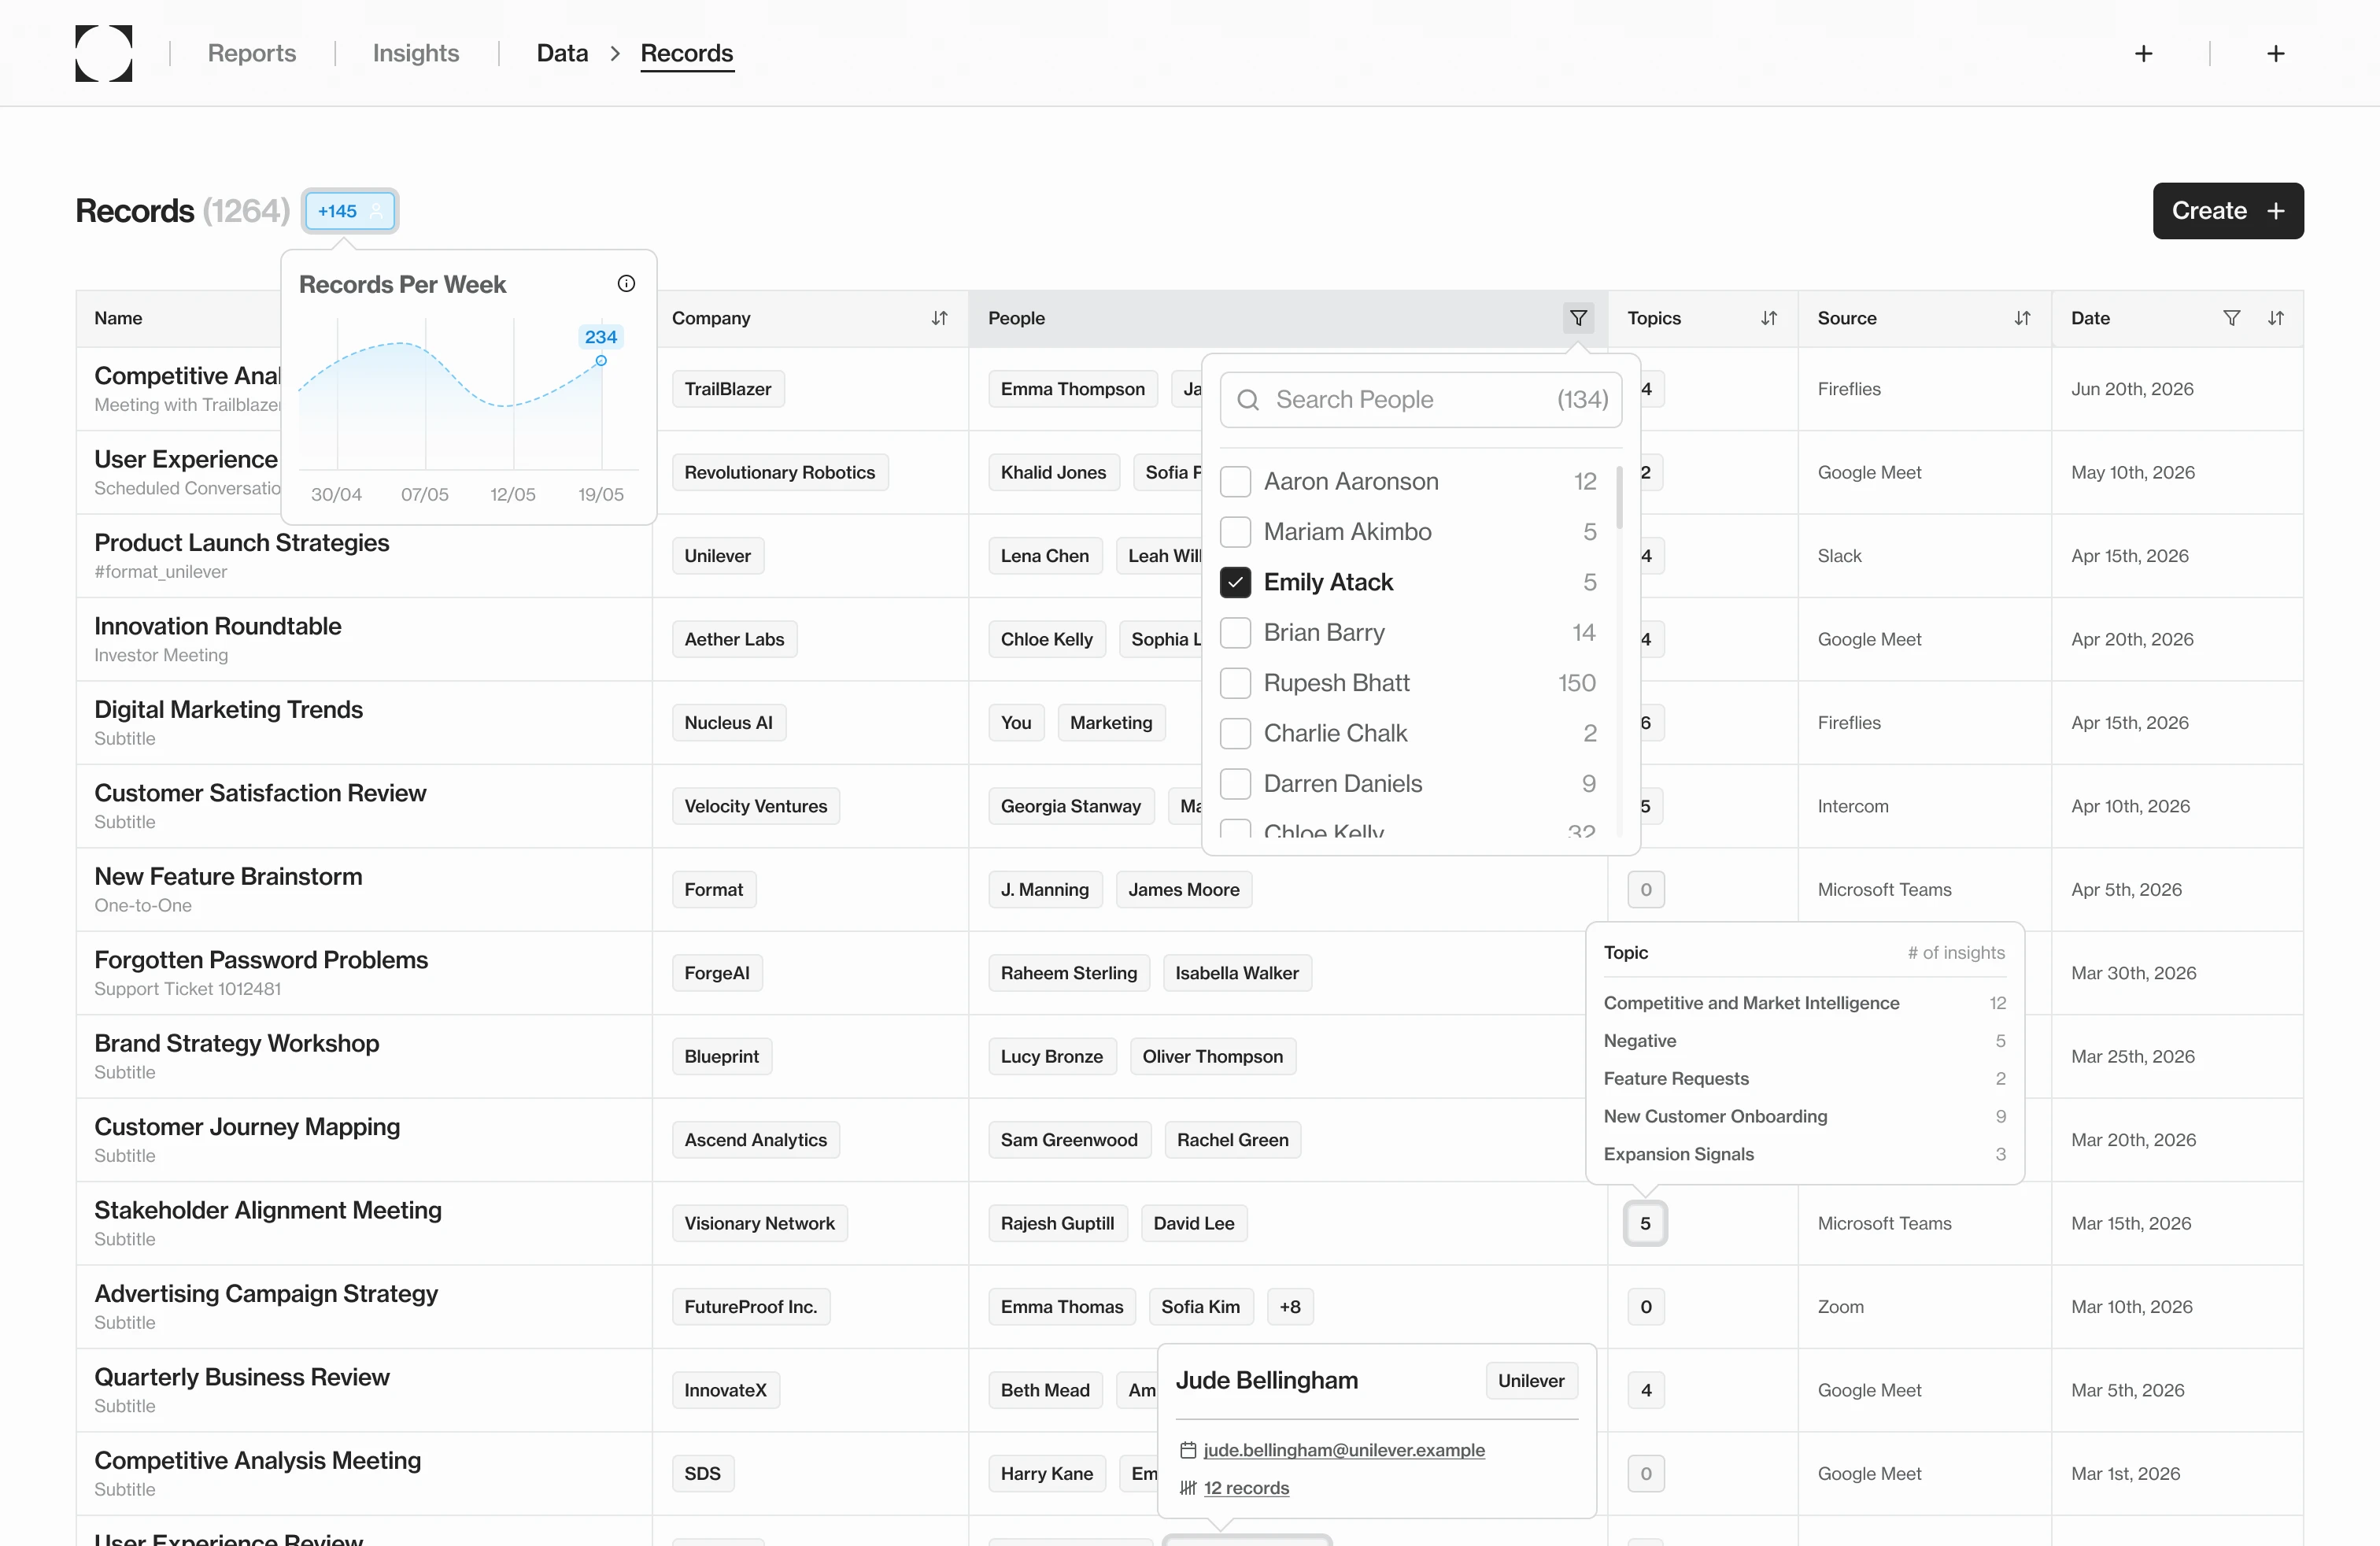Click the calendar icon beside Jude's email
This screenshot has height=1546, width=2380.
[x=1188, y=1450]
